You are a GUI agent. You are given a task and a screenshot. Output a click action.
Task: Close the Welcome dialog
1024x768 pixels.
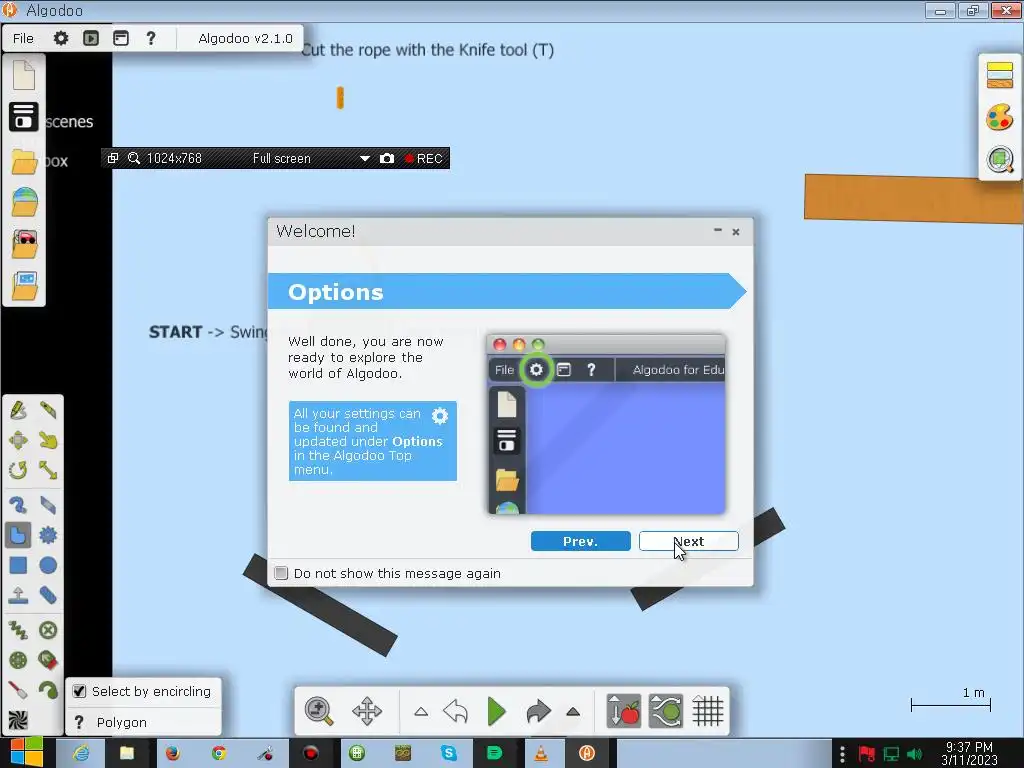(736, 232)
